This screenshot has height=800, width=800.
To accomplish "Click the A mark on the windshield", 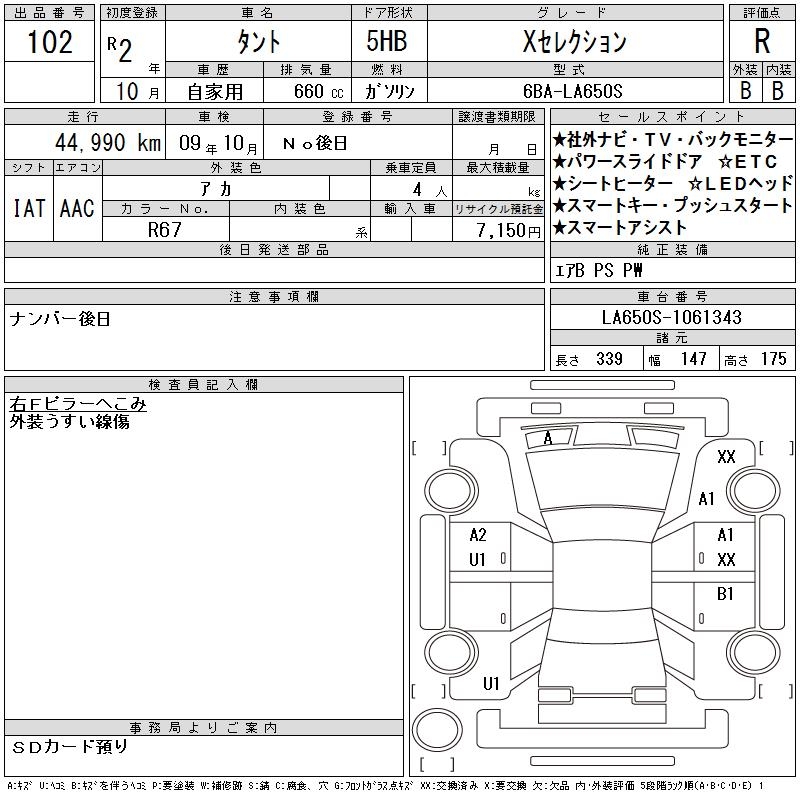I will coord(547,438).
